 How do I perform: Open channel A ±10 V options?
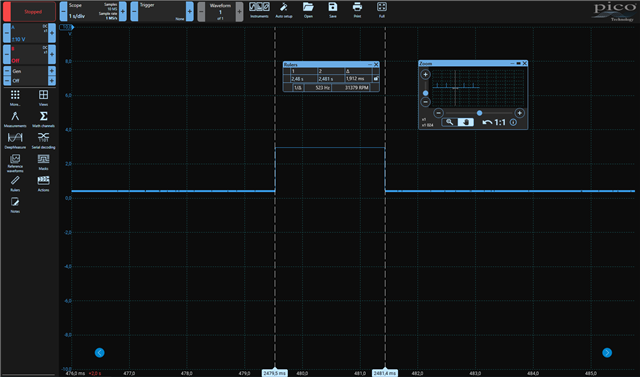click(29, 33)
